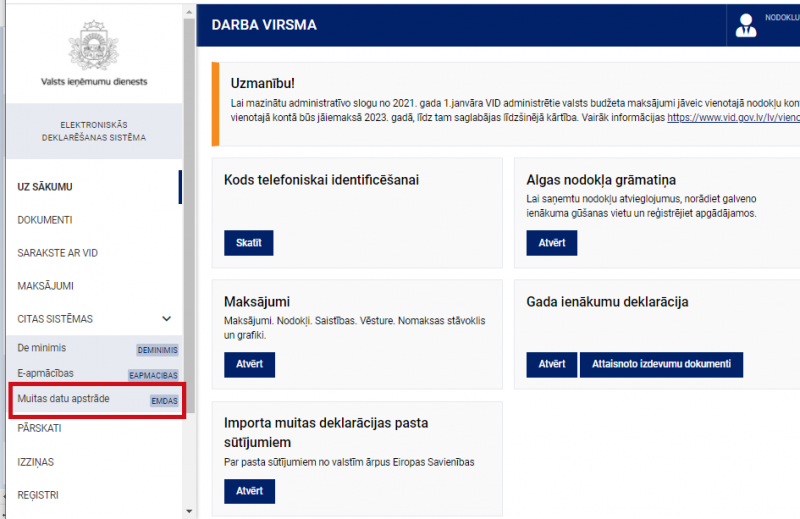This screenshot has width=800, height=519.
Task: Click the EAPMACIBAS badge
Action: [153, 375]
